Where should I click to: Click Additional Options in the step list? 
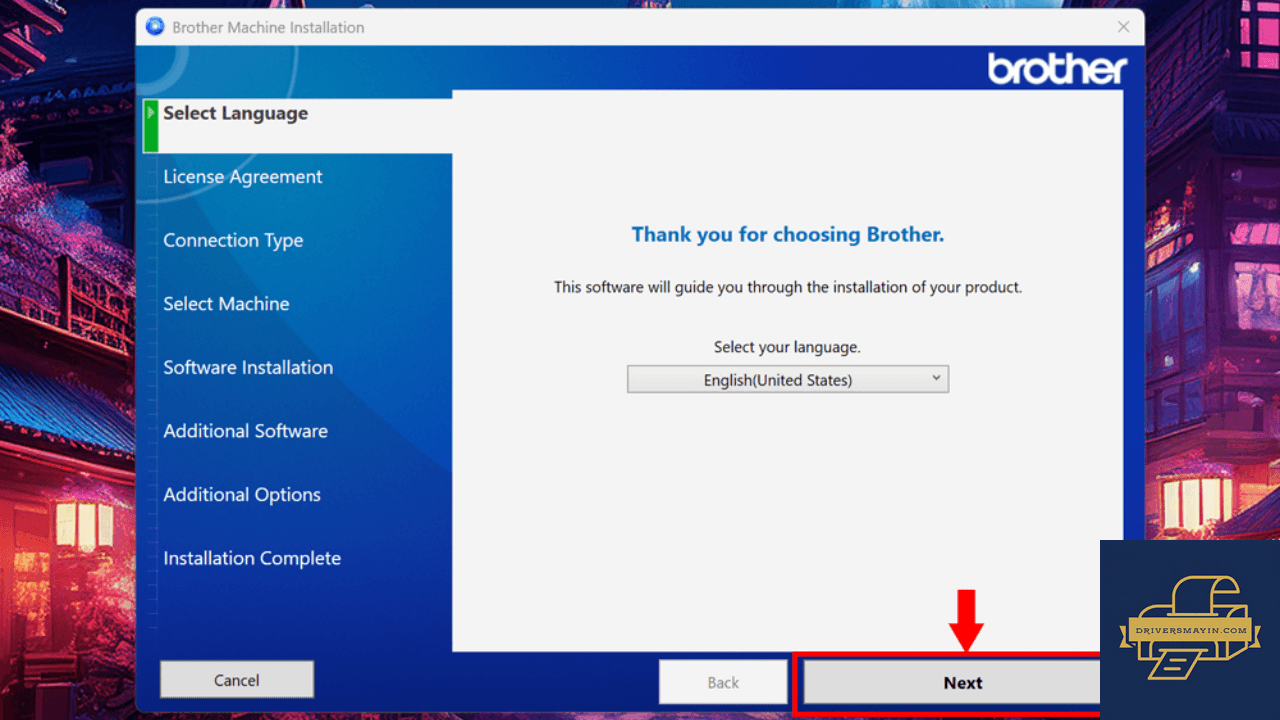(x=242, y=495)
